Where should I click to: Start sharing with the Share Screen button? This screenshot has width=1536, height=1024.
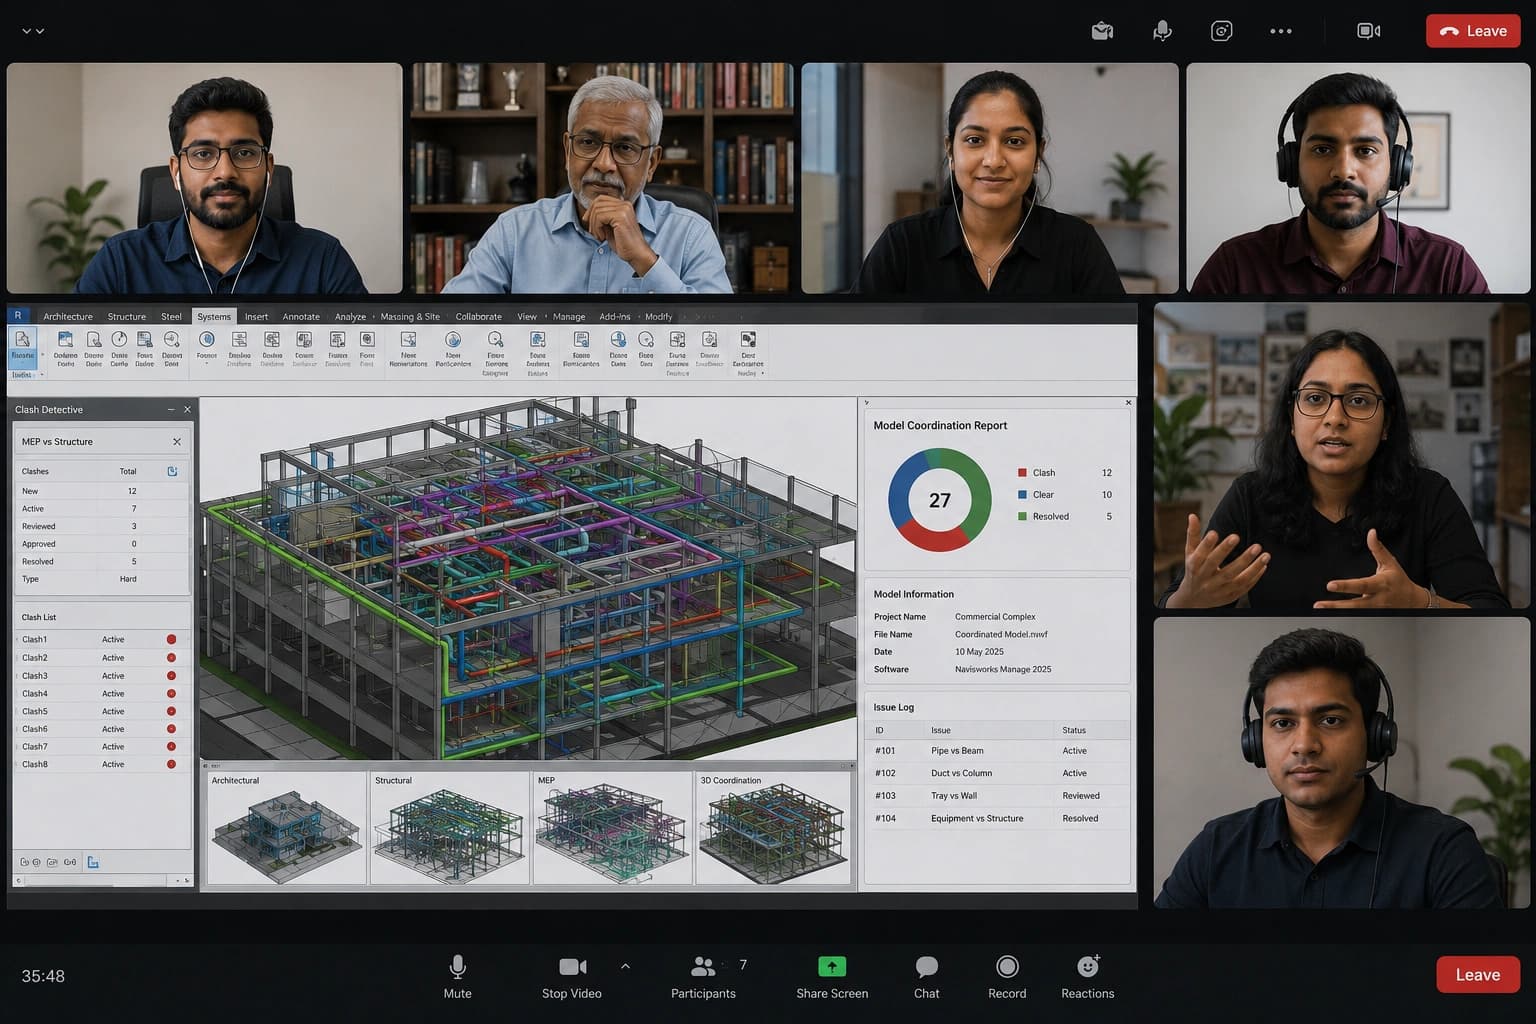(x=832, y=977)
